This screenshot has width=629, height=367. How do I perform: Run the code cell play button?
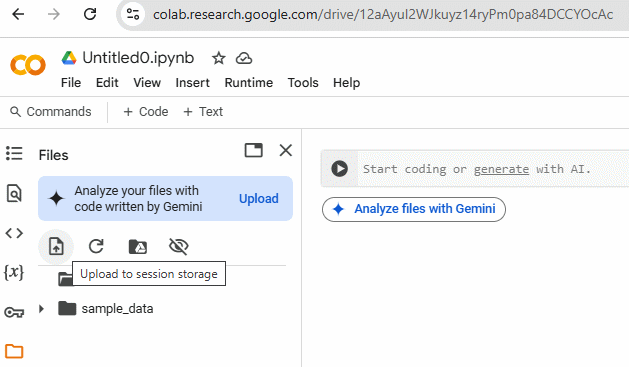339,169
